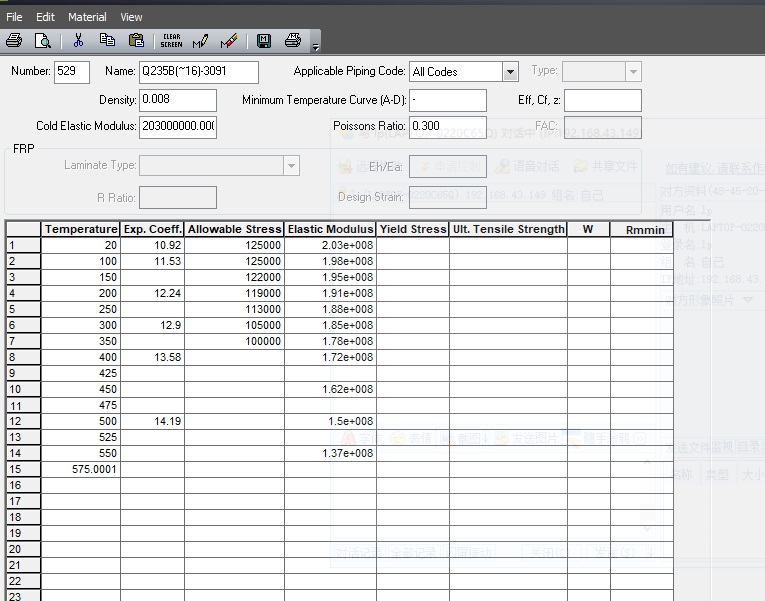Screen dimensions: 765x601
Task: Save material using the floppy disk icon
Action: [264, 41]
